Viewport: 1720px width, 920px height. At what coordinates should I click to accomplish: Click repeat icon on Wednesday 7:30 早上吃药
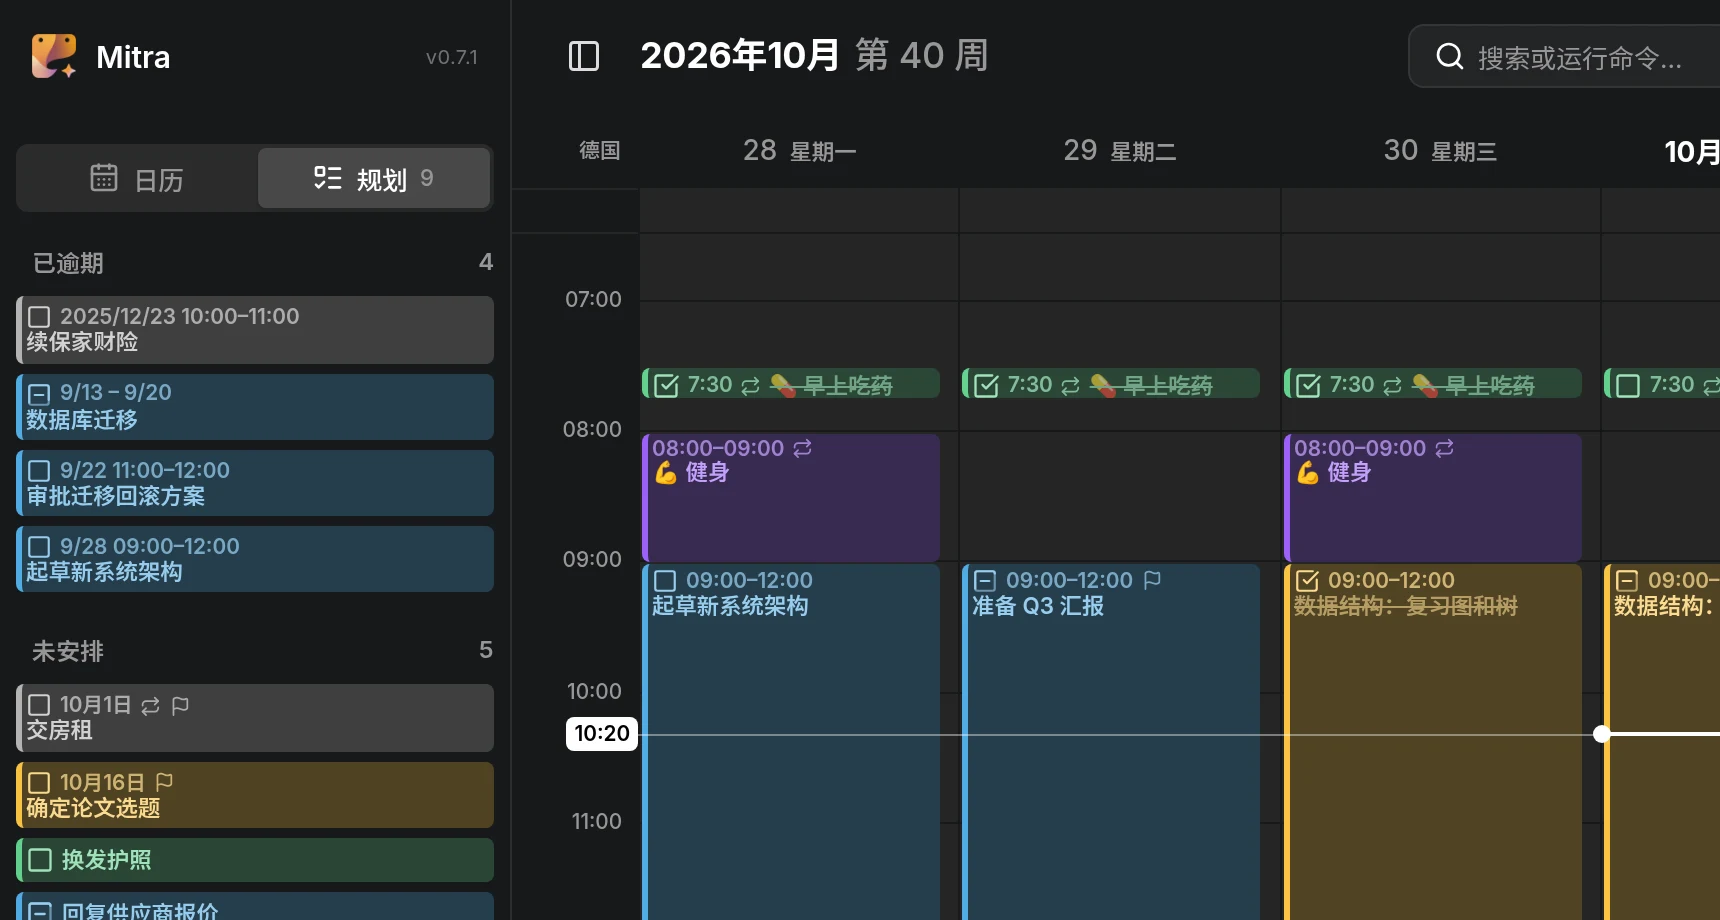1392,385
